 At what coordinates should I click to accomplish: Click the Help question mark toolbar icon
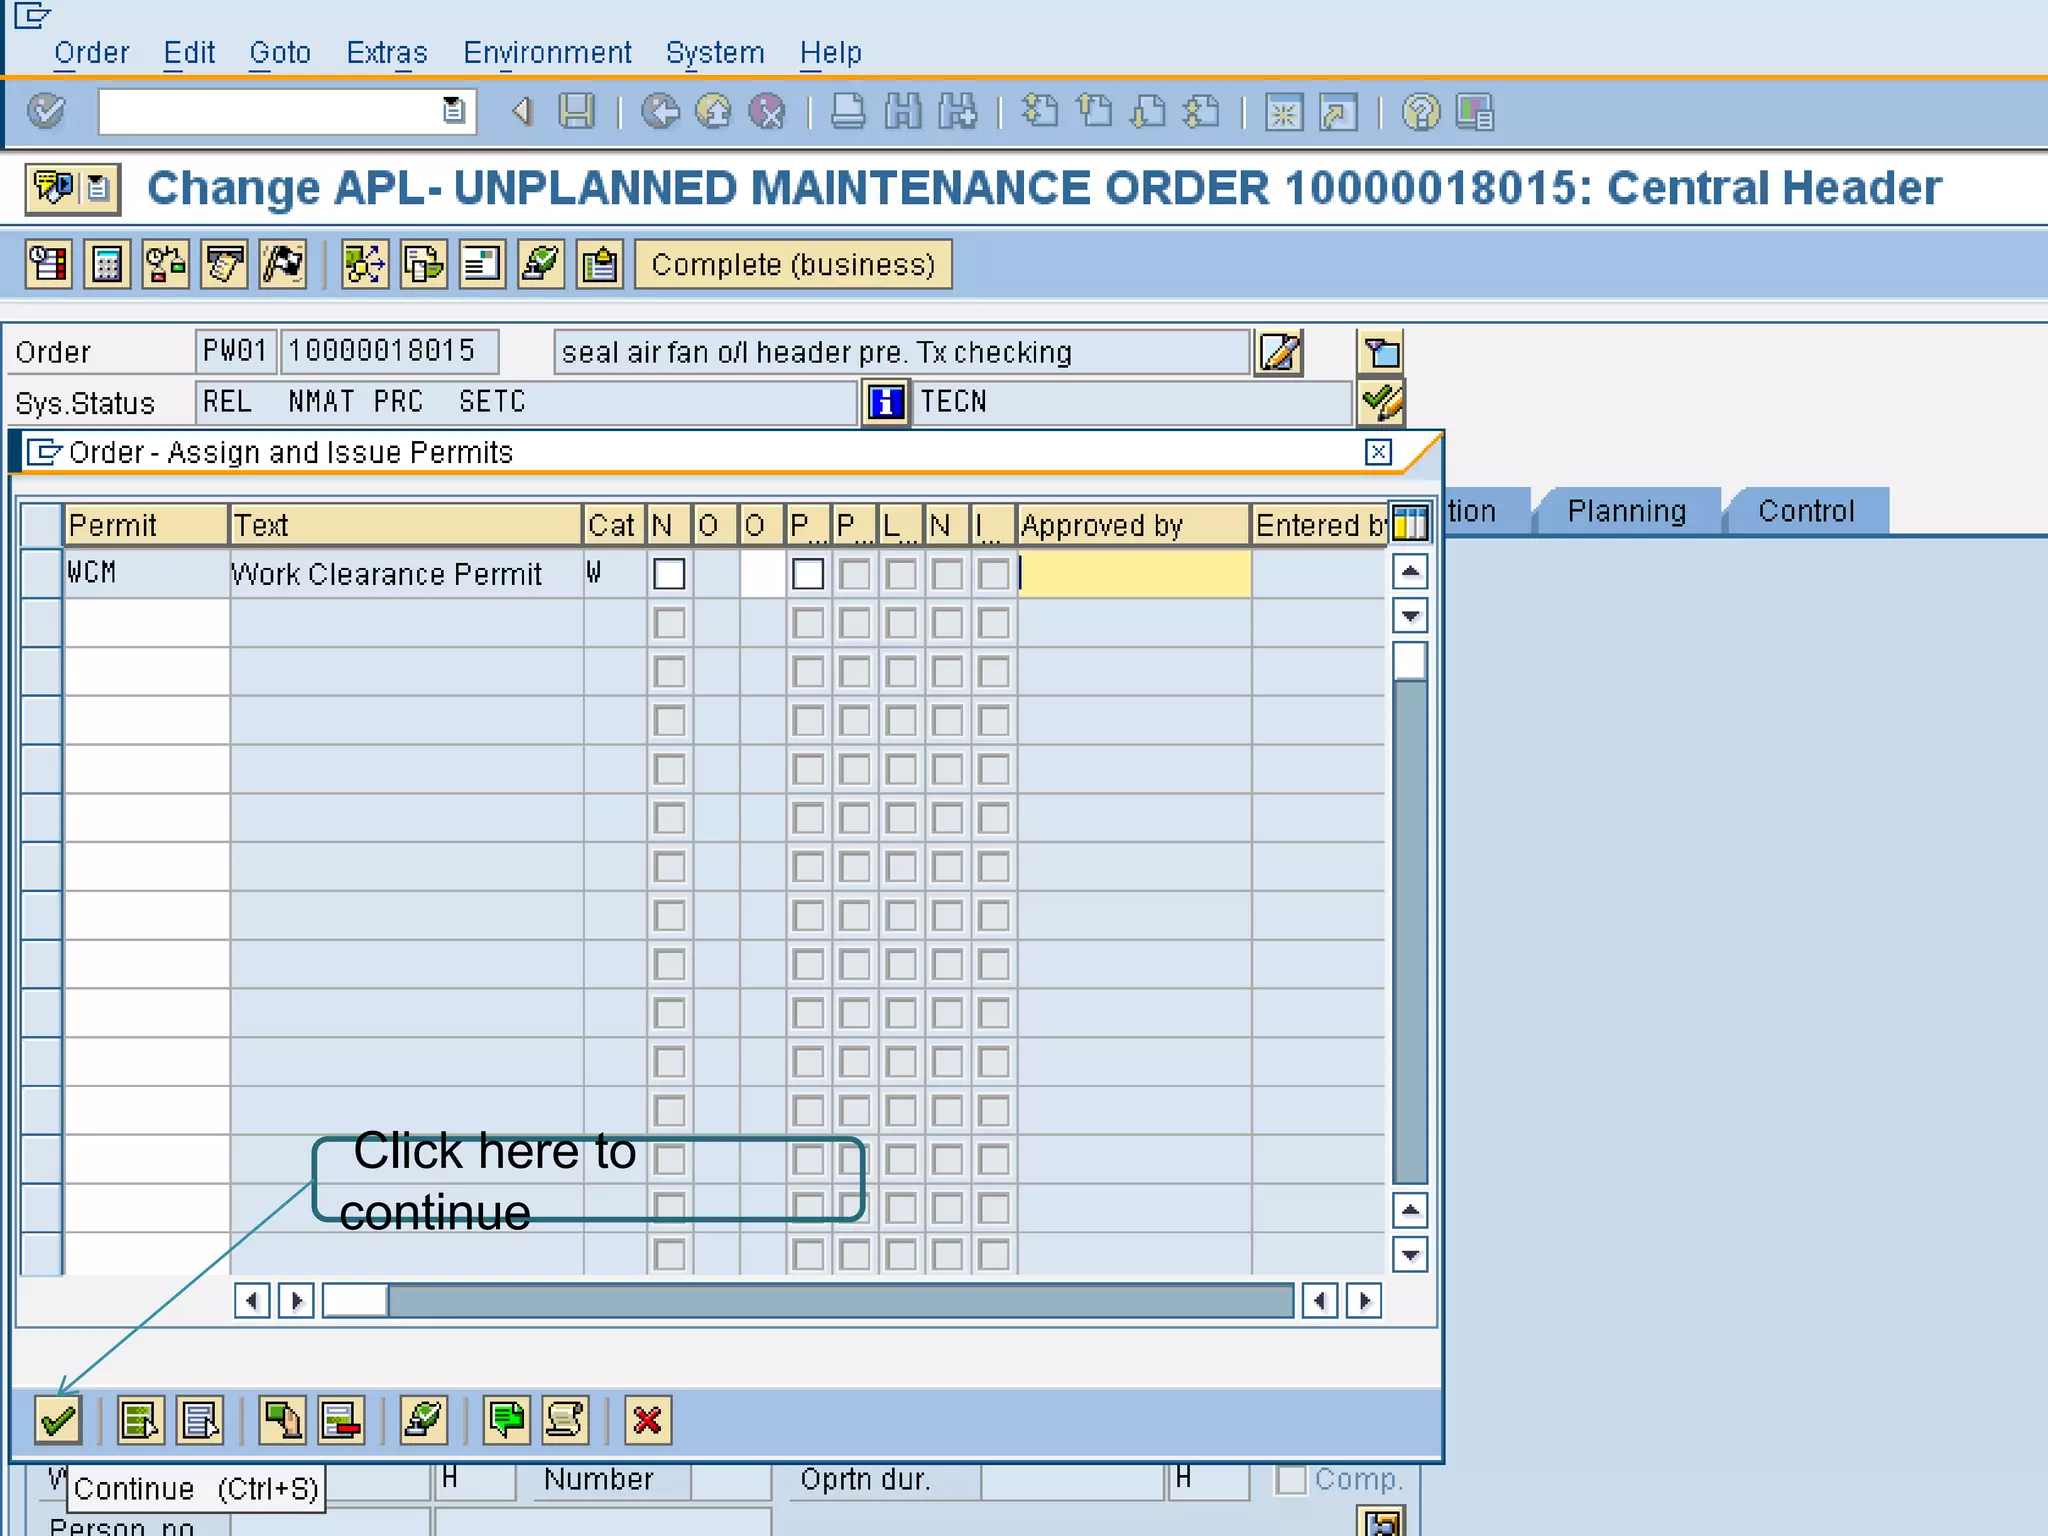coord(1420,111)
